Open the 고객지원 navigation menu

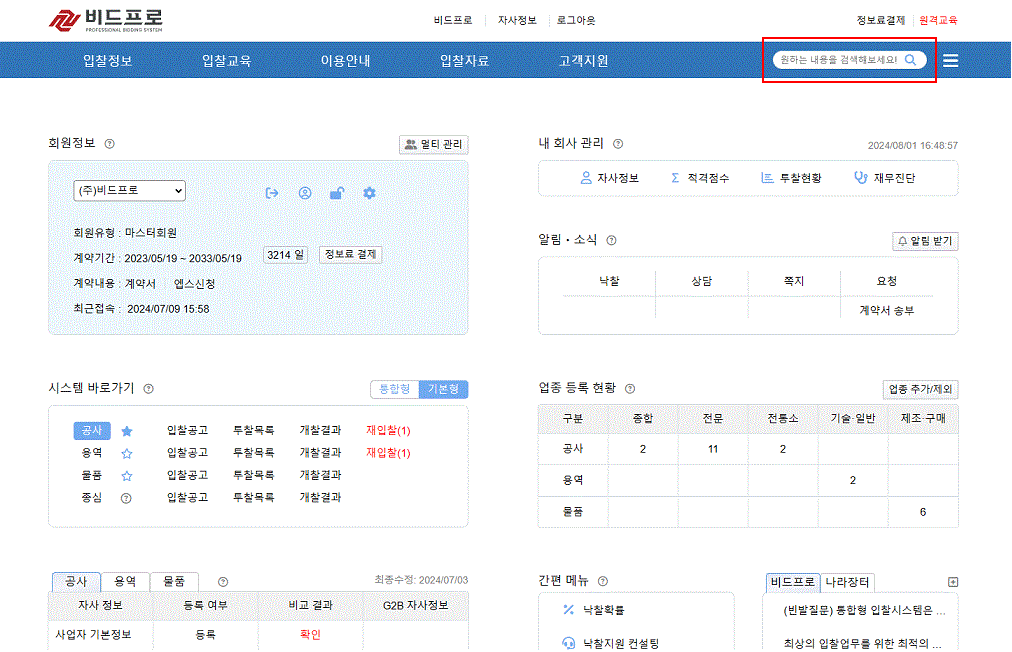pyautogui.click(x=583, y=60)
